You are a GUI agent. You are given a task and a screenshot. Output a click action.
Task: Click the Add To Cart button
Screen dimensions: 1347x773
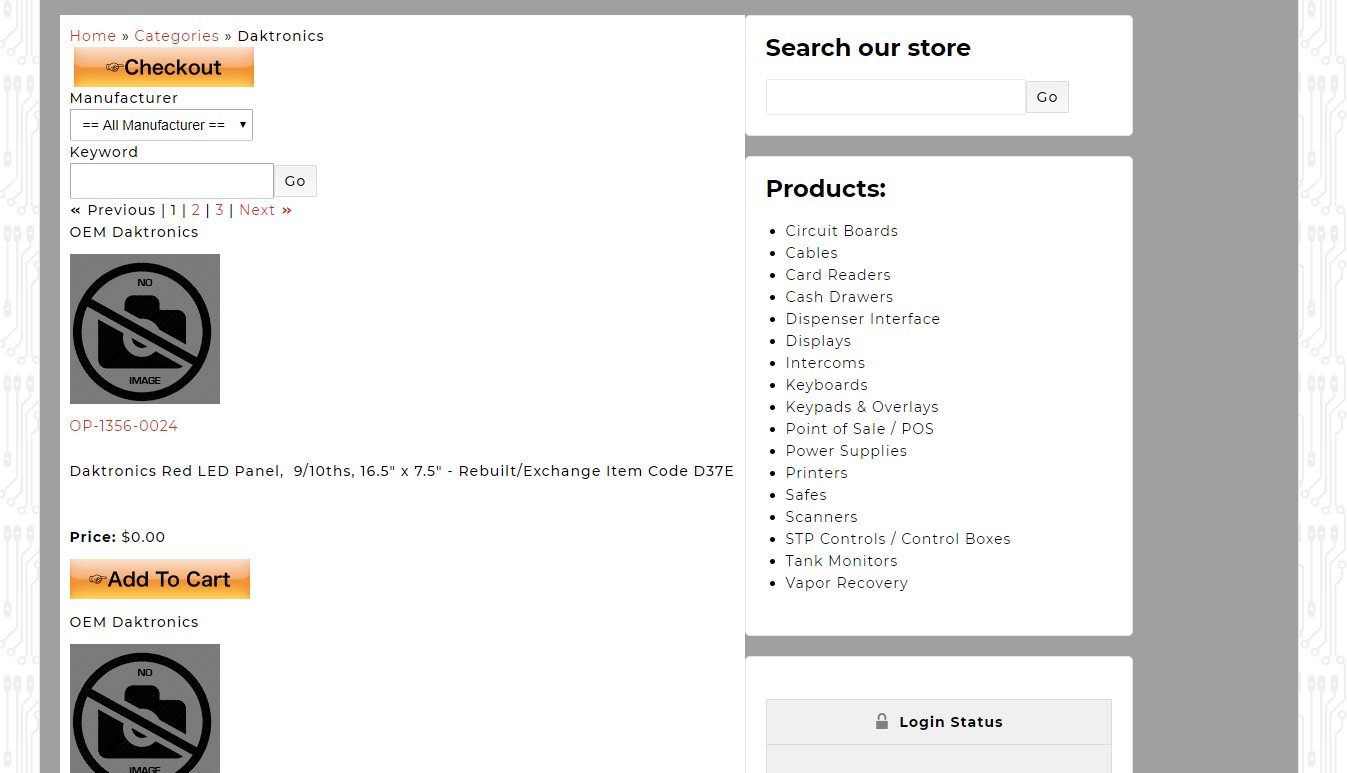[160, 579]
